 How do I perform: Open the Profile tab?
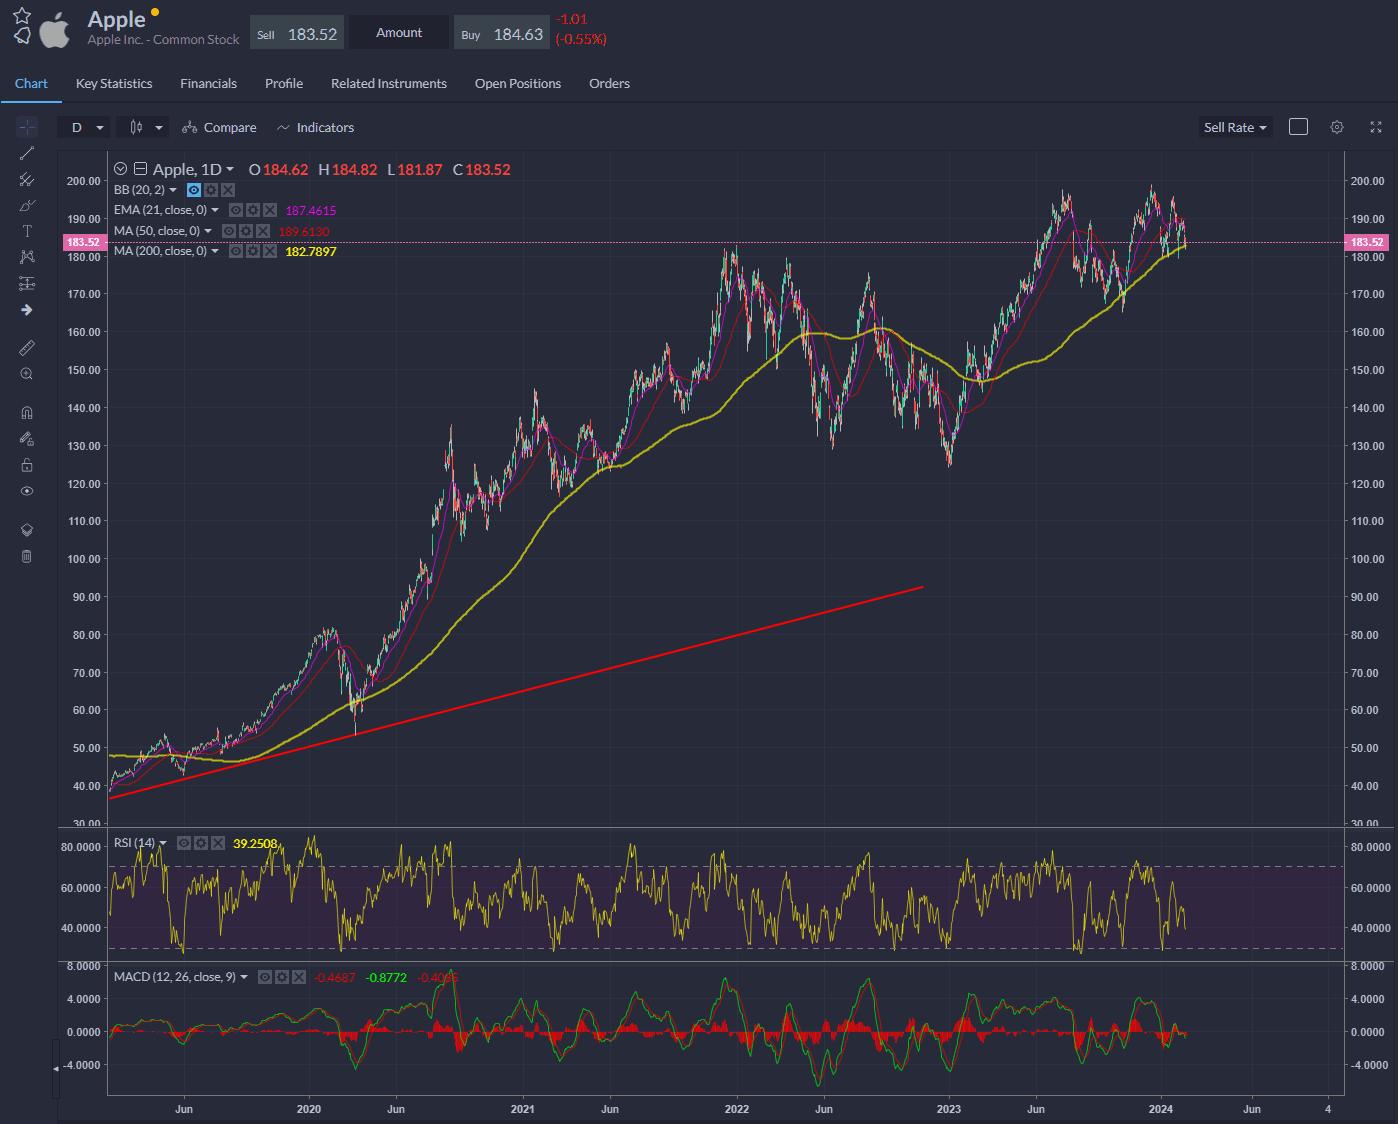284,83
